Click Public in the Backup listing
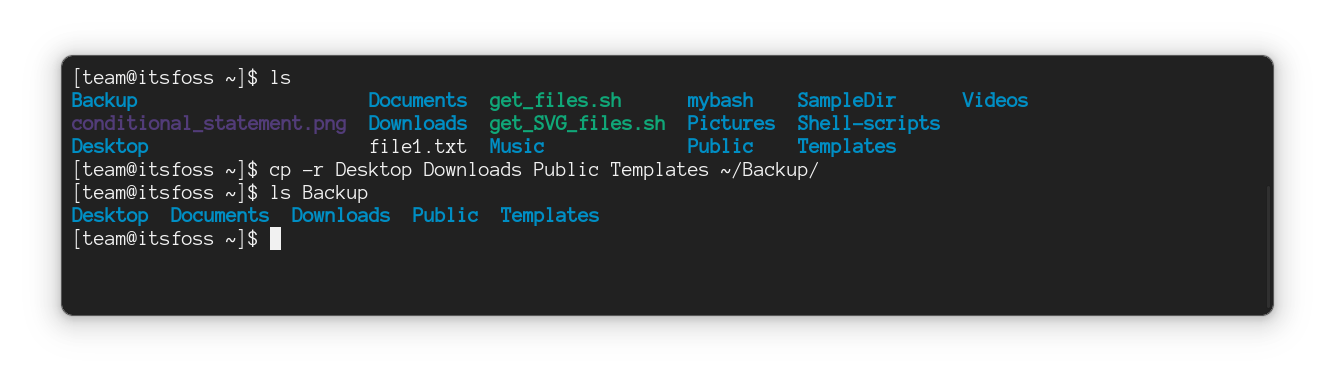Screen dimensions: 1335x383 tap(445, 216)
